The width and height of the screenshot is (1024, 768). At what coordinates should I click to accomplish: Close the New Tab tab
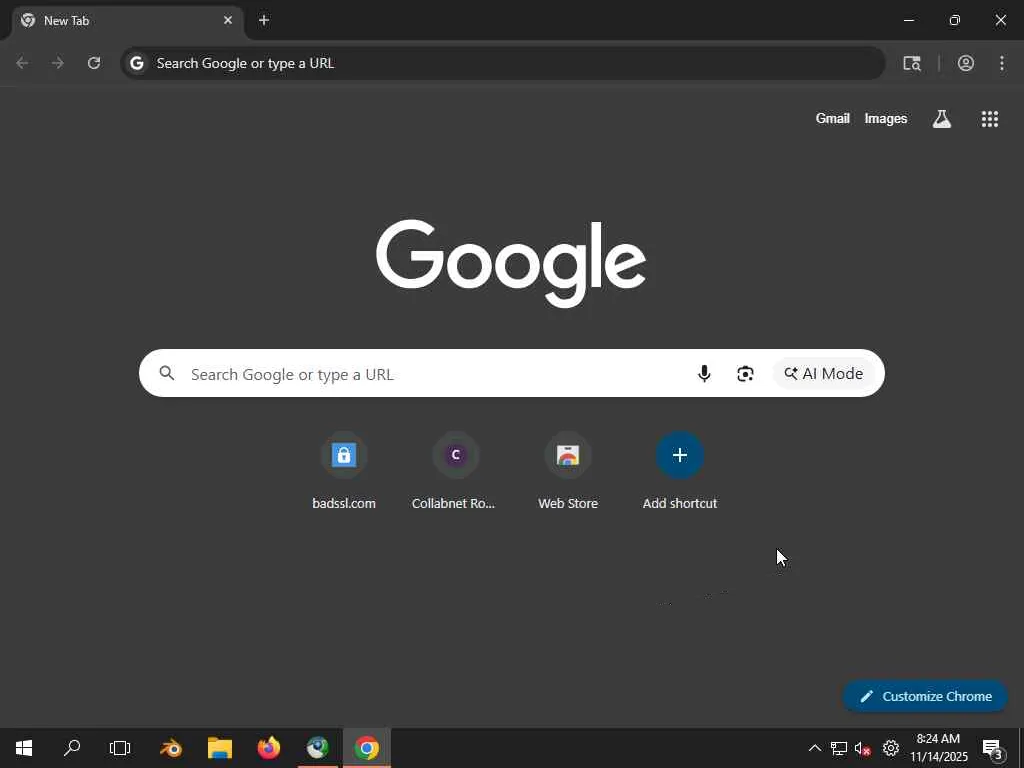(x=228, y=20)
